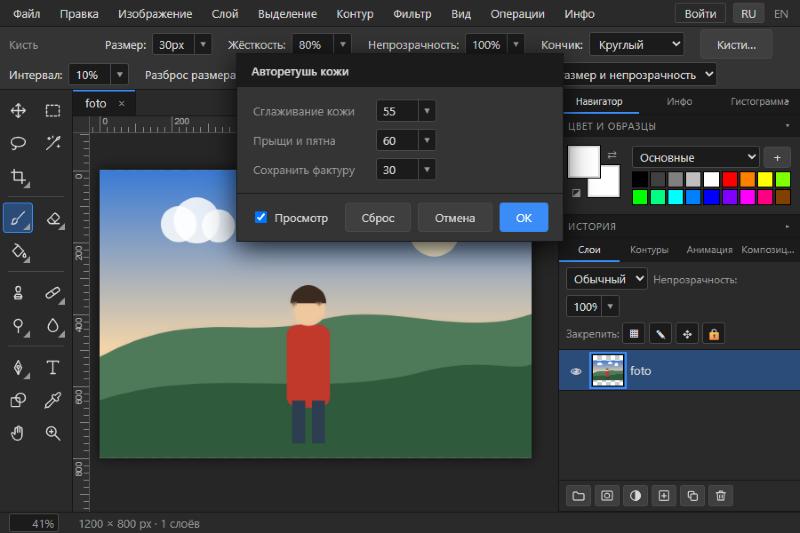Pick the yellow color swatch

tap(765, 179)
